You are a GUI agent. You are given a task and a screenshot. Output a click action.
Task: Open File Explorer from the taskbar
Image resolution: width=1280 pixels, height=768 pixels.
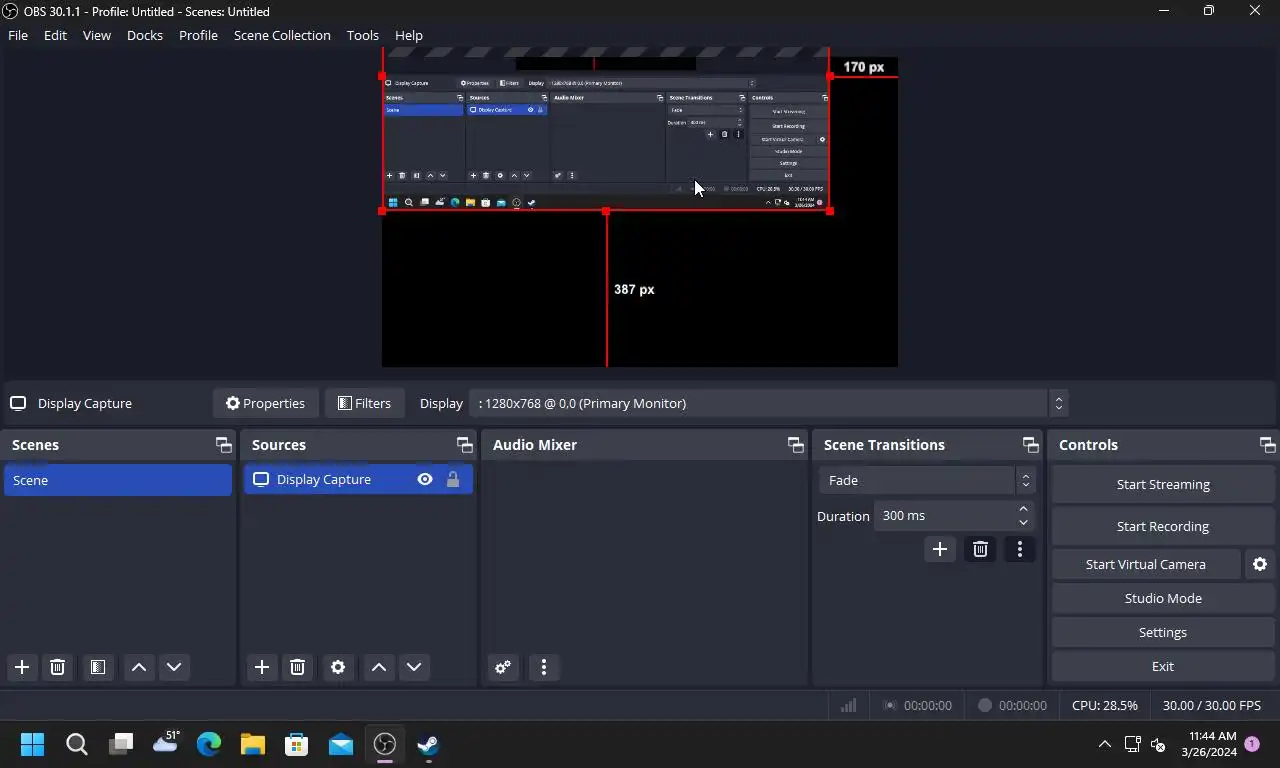tap(252, 744)
